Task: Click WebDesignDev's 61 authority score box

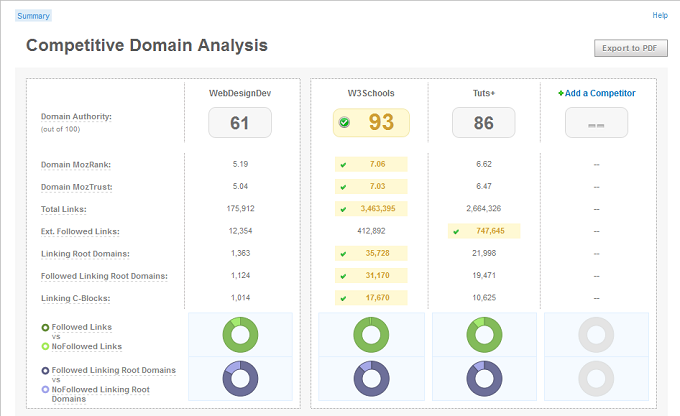Action: coord(240,123)
